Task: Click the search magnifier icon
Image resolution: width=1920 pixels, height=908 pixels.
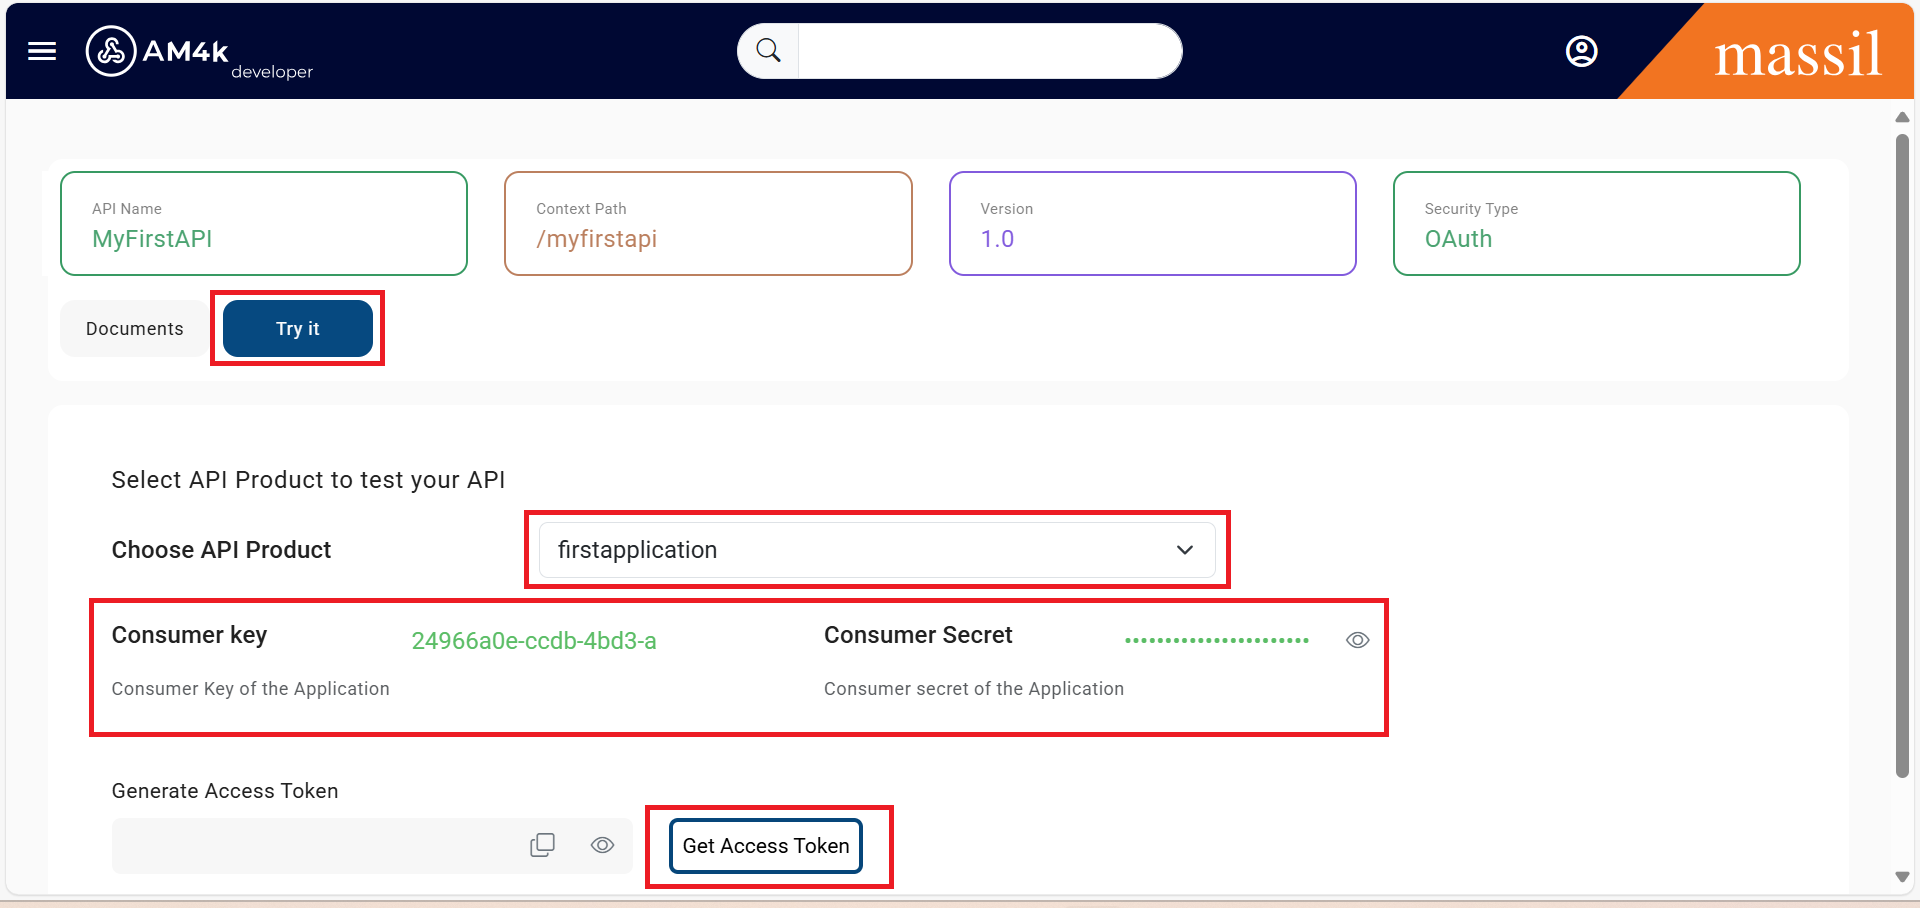Action: point(768,51)
